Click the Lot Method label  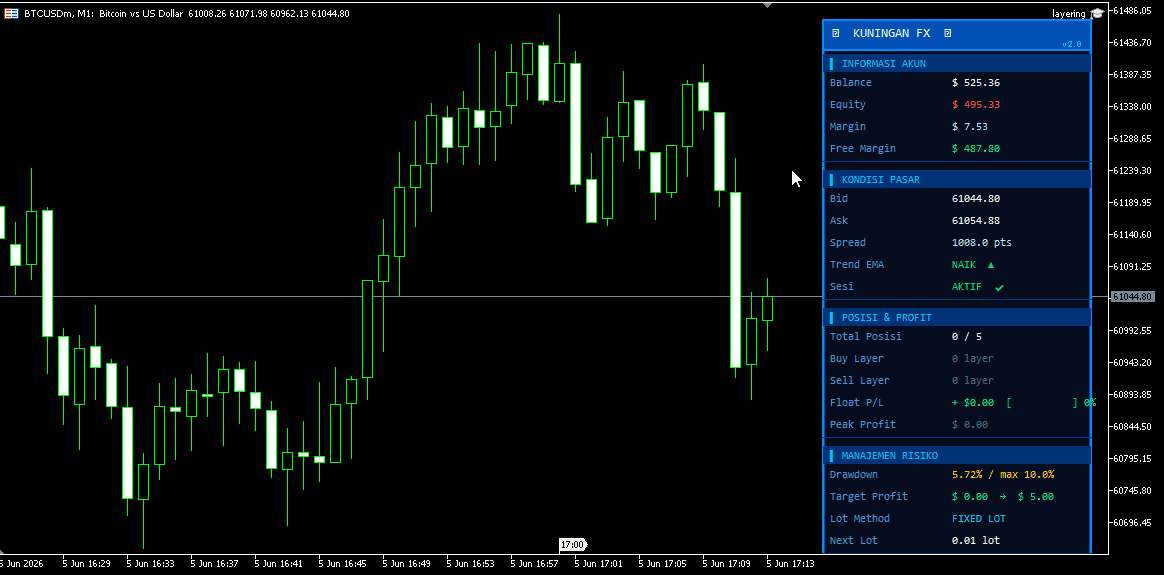[x=860, y=519]
